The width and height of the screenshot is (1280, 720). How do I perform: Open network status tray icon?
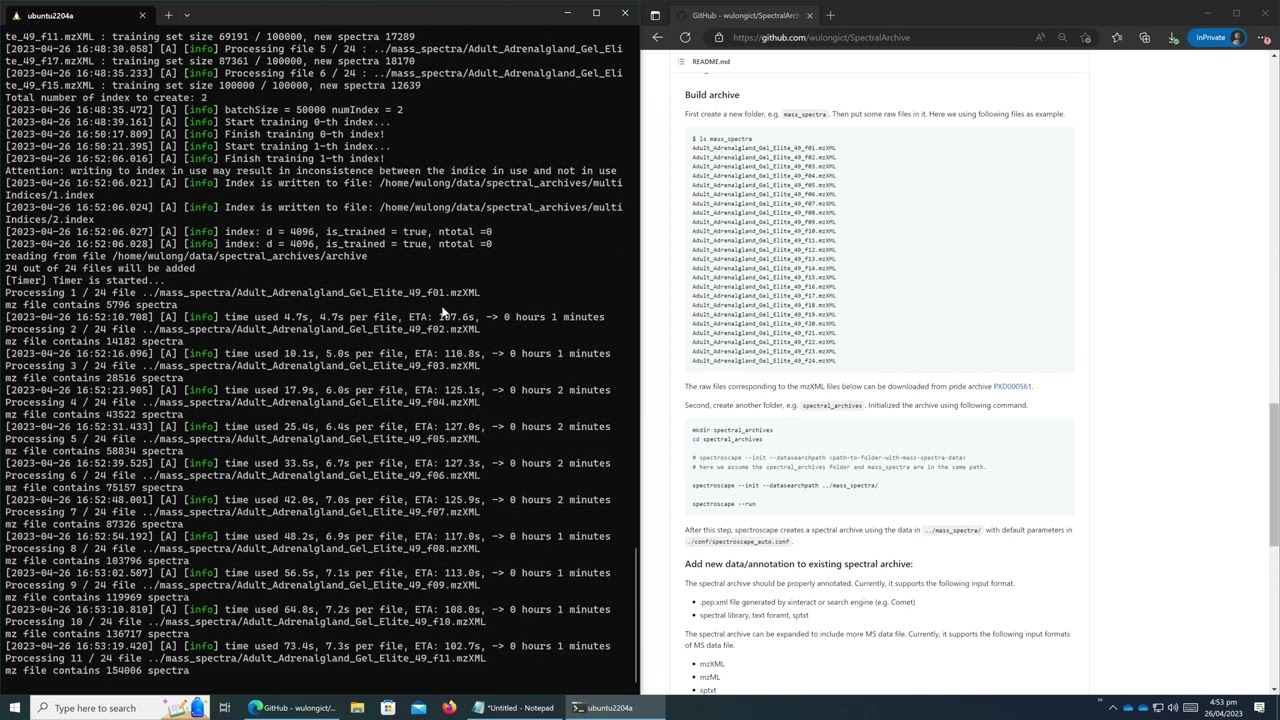coord(1158,708)
